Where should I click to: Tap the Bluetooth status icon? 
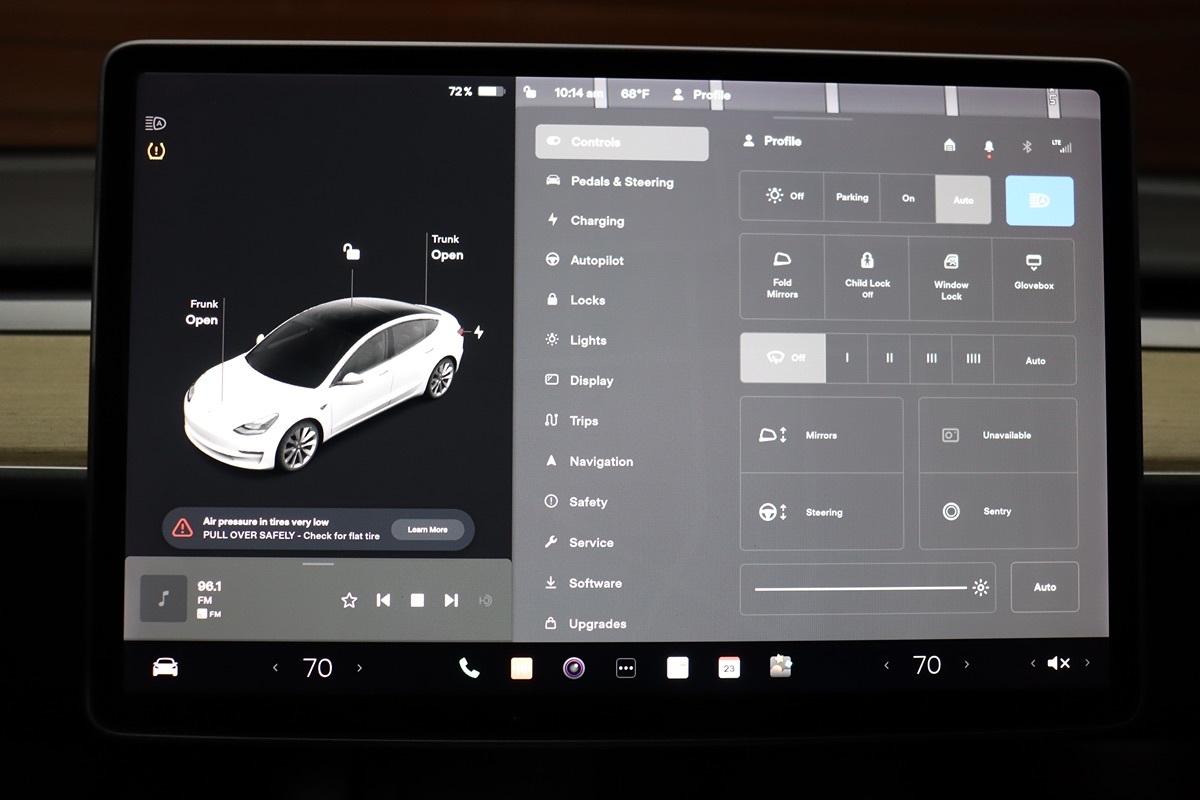(x=1026, y=146)
